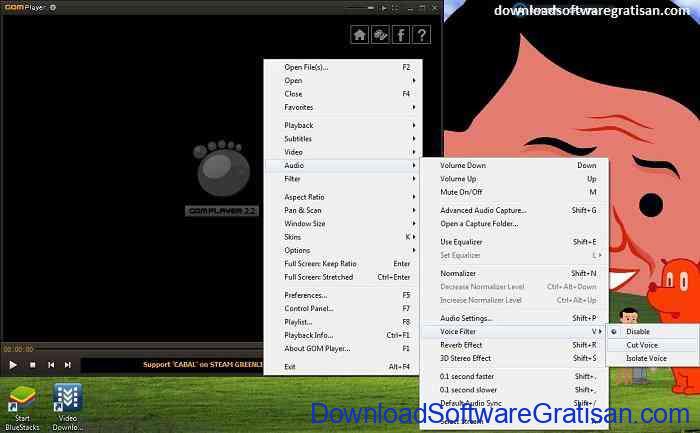Viewport: 700px width, 433px height.
Task: Expand the Video submenu
Action: pos(342,152)
